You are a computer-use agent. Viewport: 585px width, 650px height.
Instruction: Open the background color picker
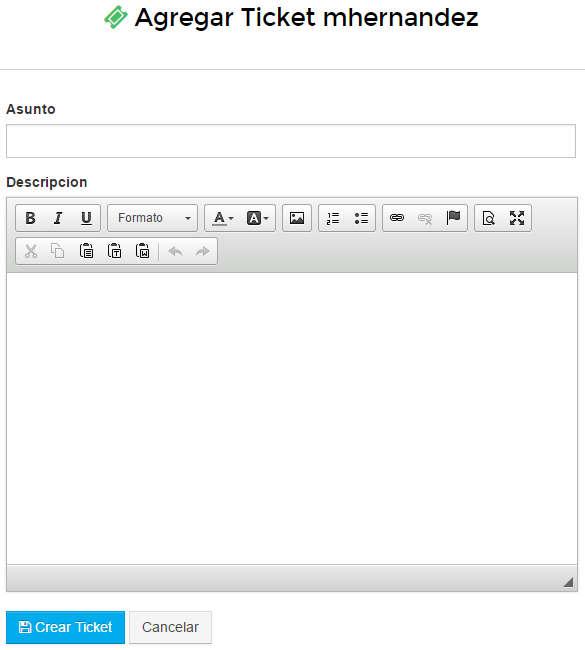257,218
